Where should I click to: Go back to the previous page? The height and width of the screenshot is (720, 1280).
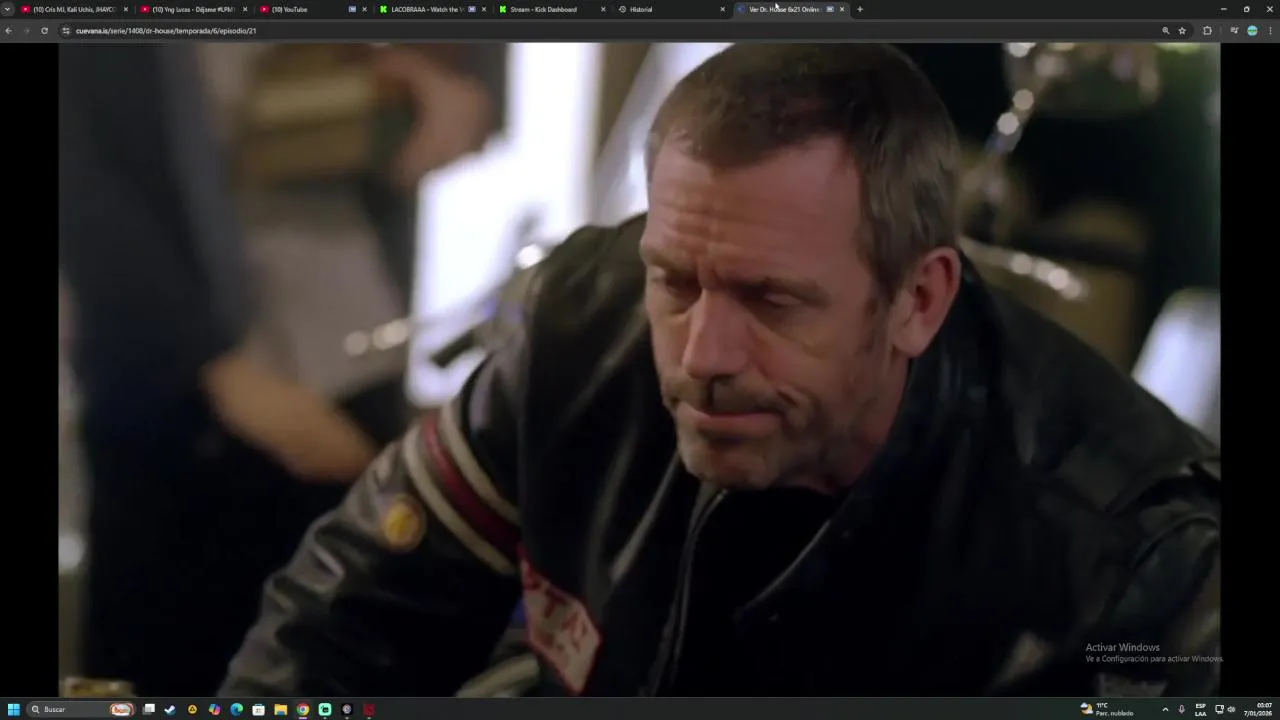(8, 31)
